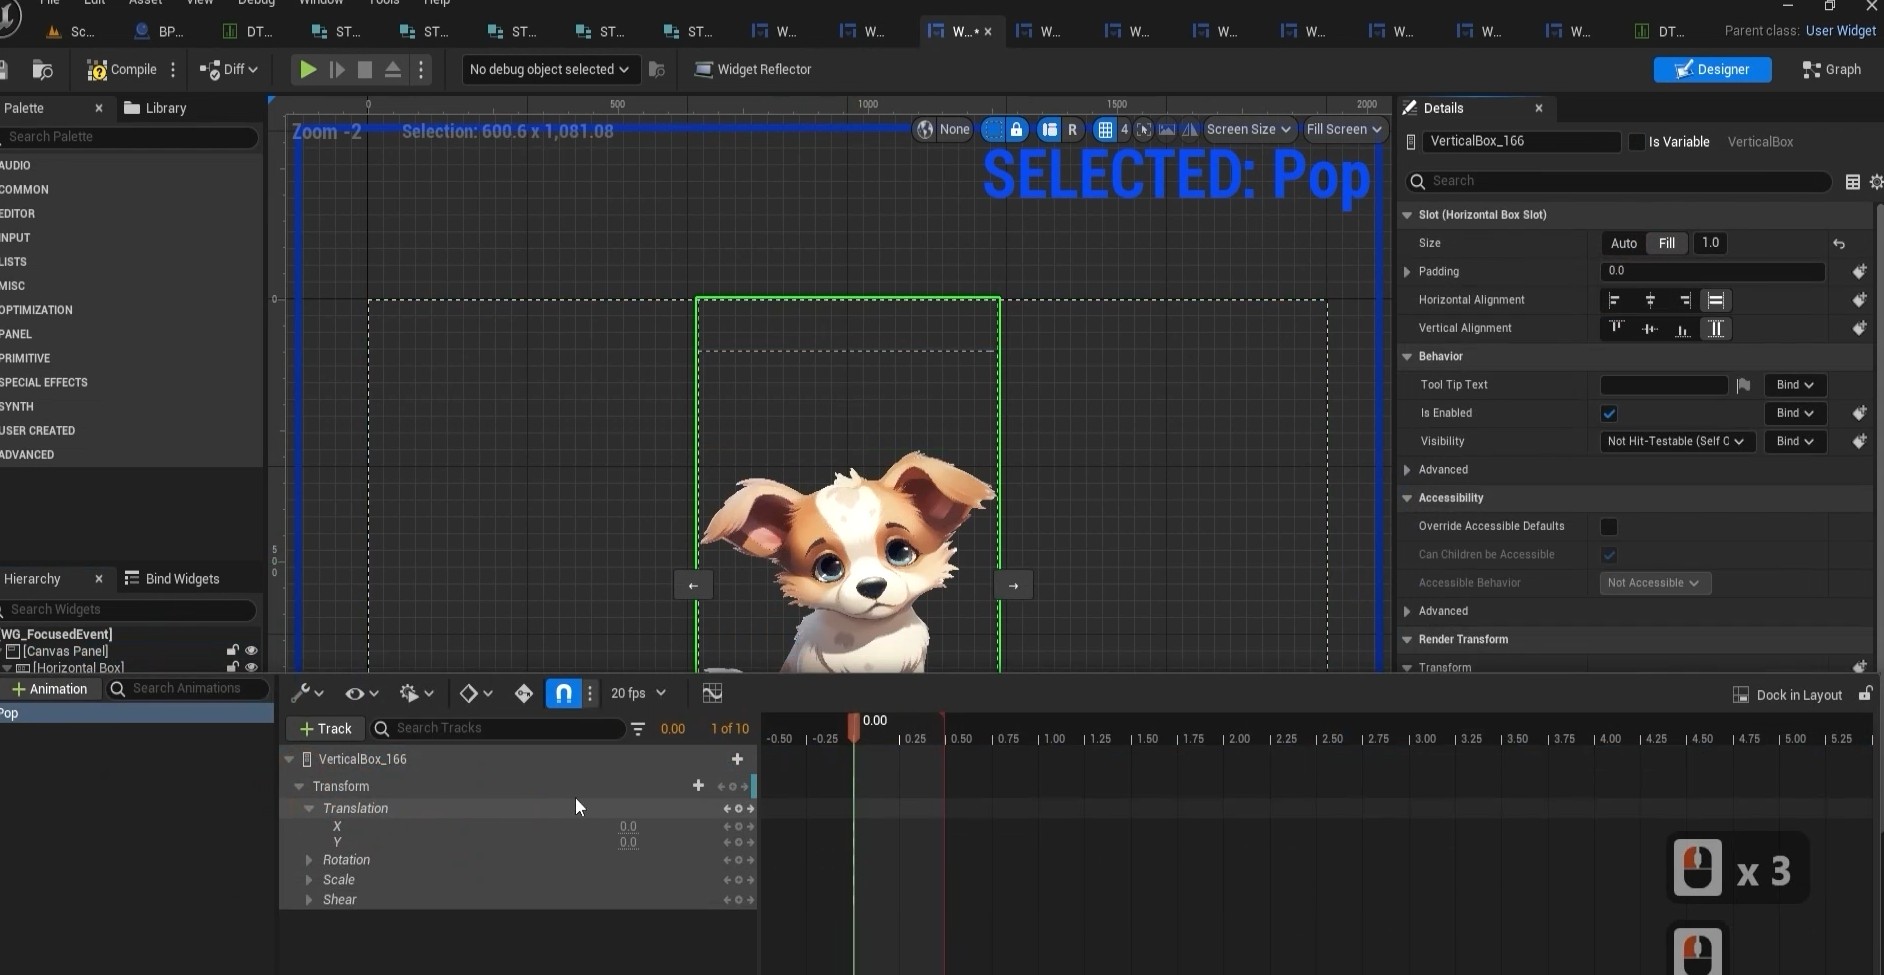Check Override Accessible Defaults checkbox
The image size is (1884, 975).
coord(1609,526)
